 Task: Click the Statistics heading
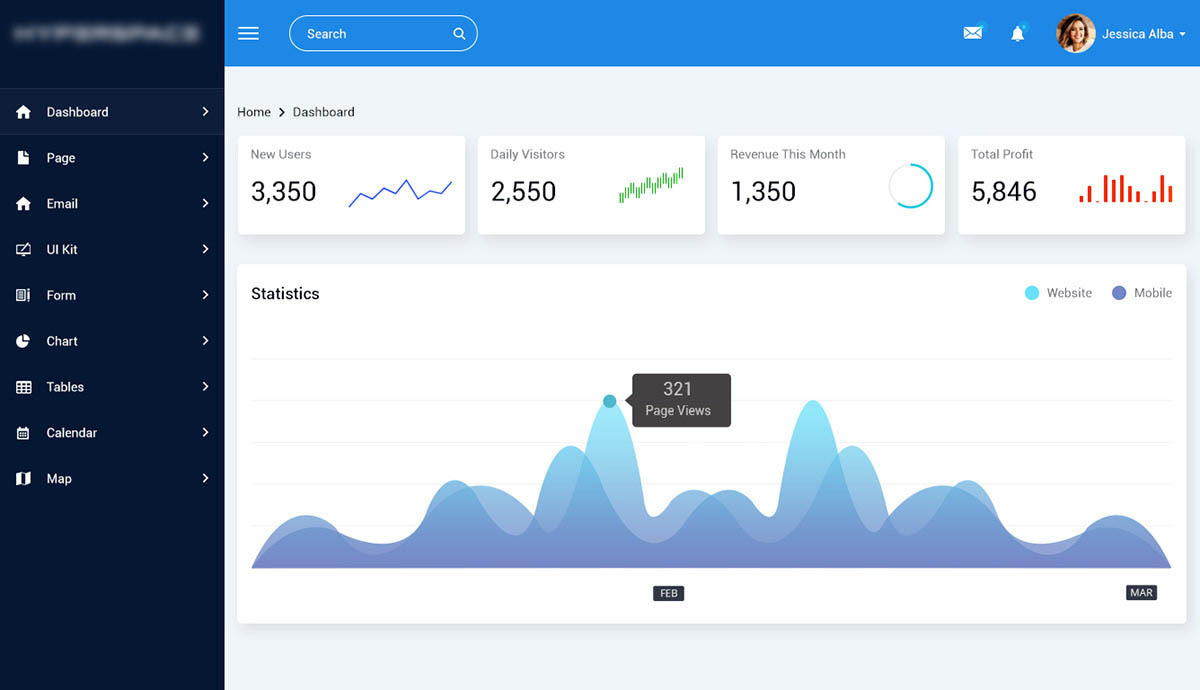pos(285,293)
